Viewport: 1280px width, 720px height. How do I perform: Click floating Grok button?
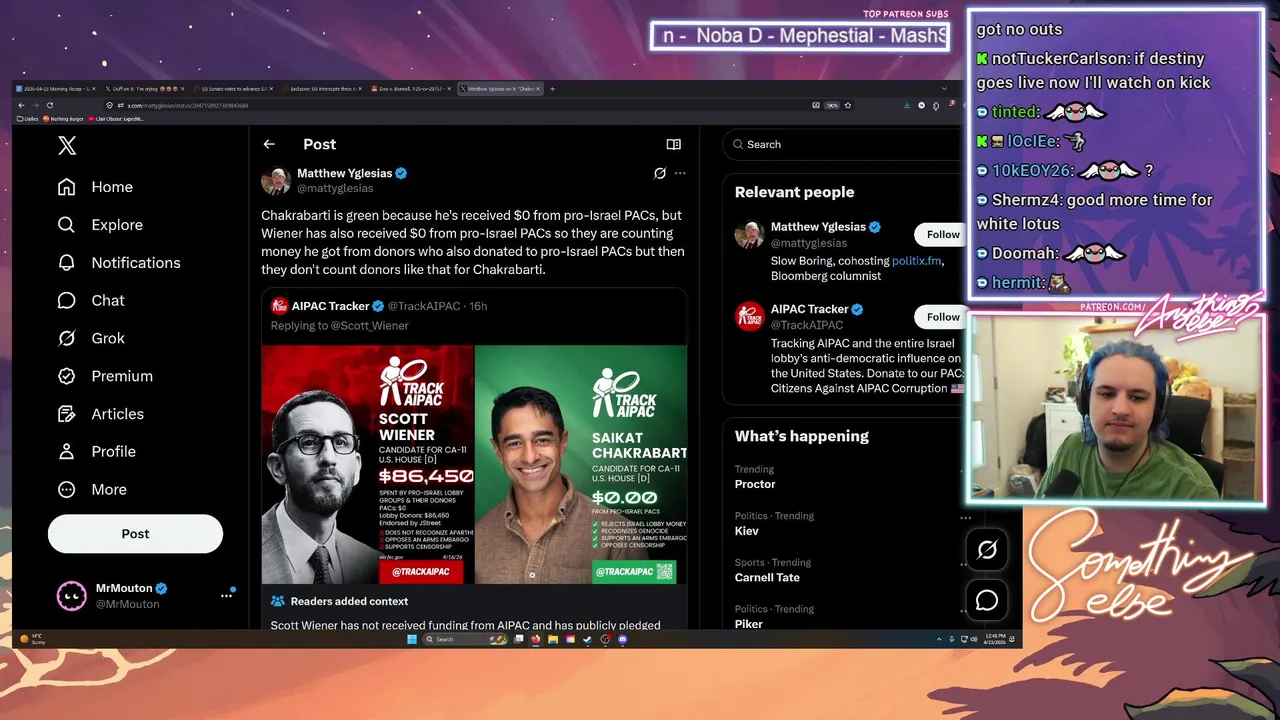click(x=987, y=550)
